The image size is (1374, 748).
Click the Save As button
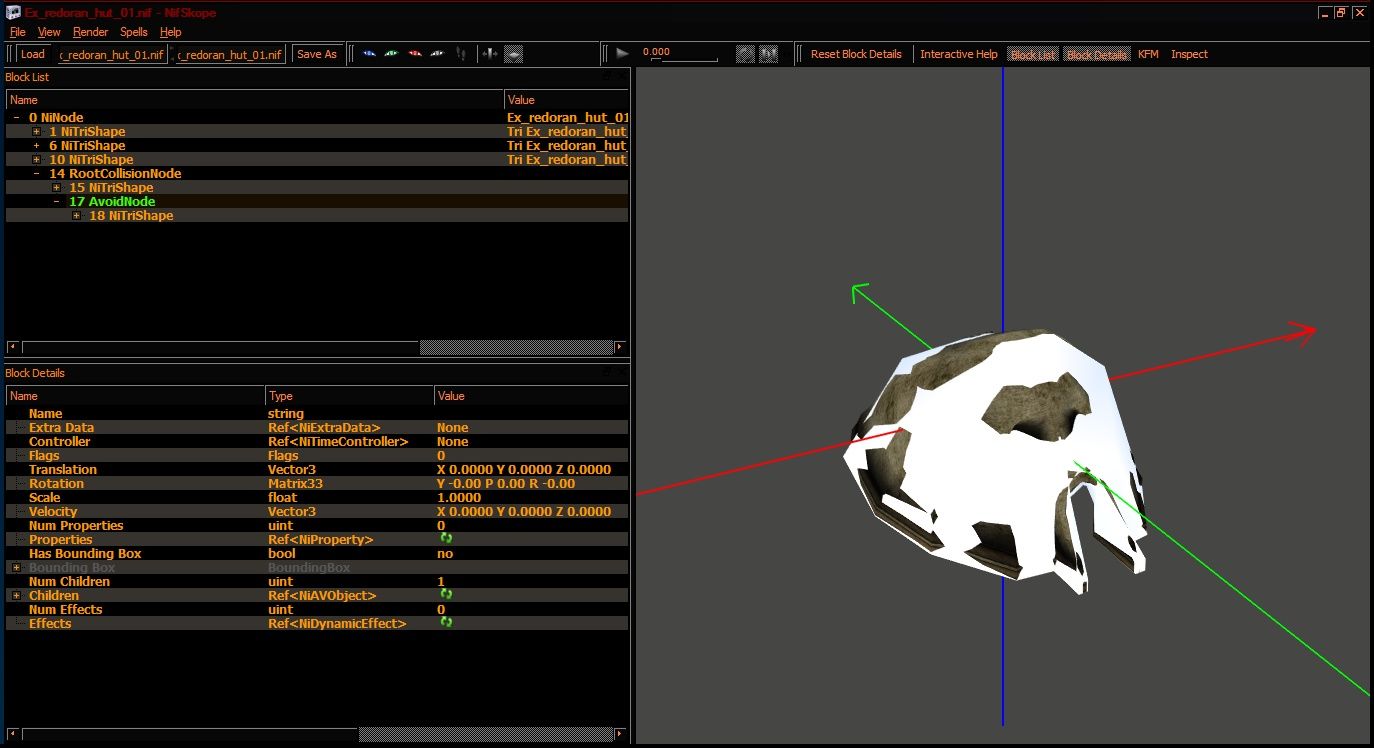317,54
